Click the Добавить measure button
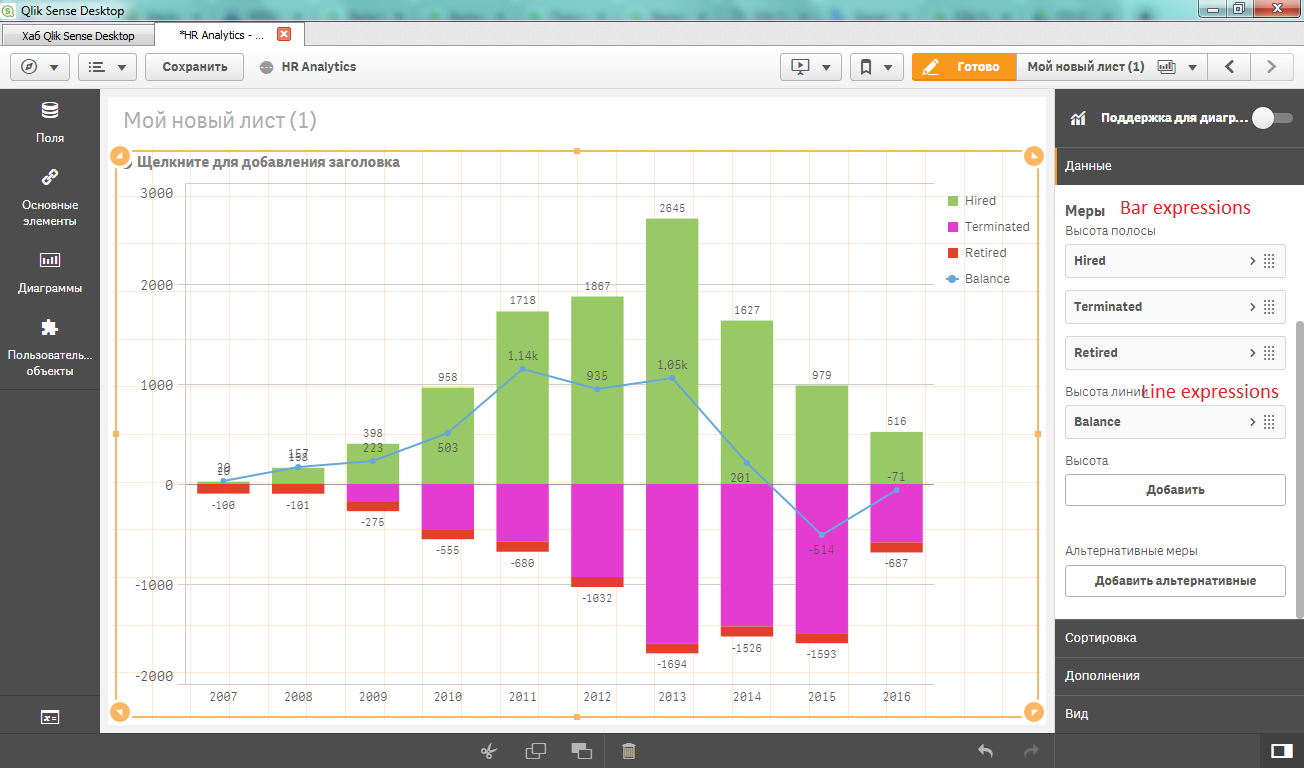The height and width of the screenshot is (768, 1304). [1175, 490]
